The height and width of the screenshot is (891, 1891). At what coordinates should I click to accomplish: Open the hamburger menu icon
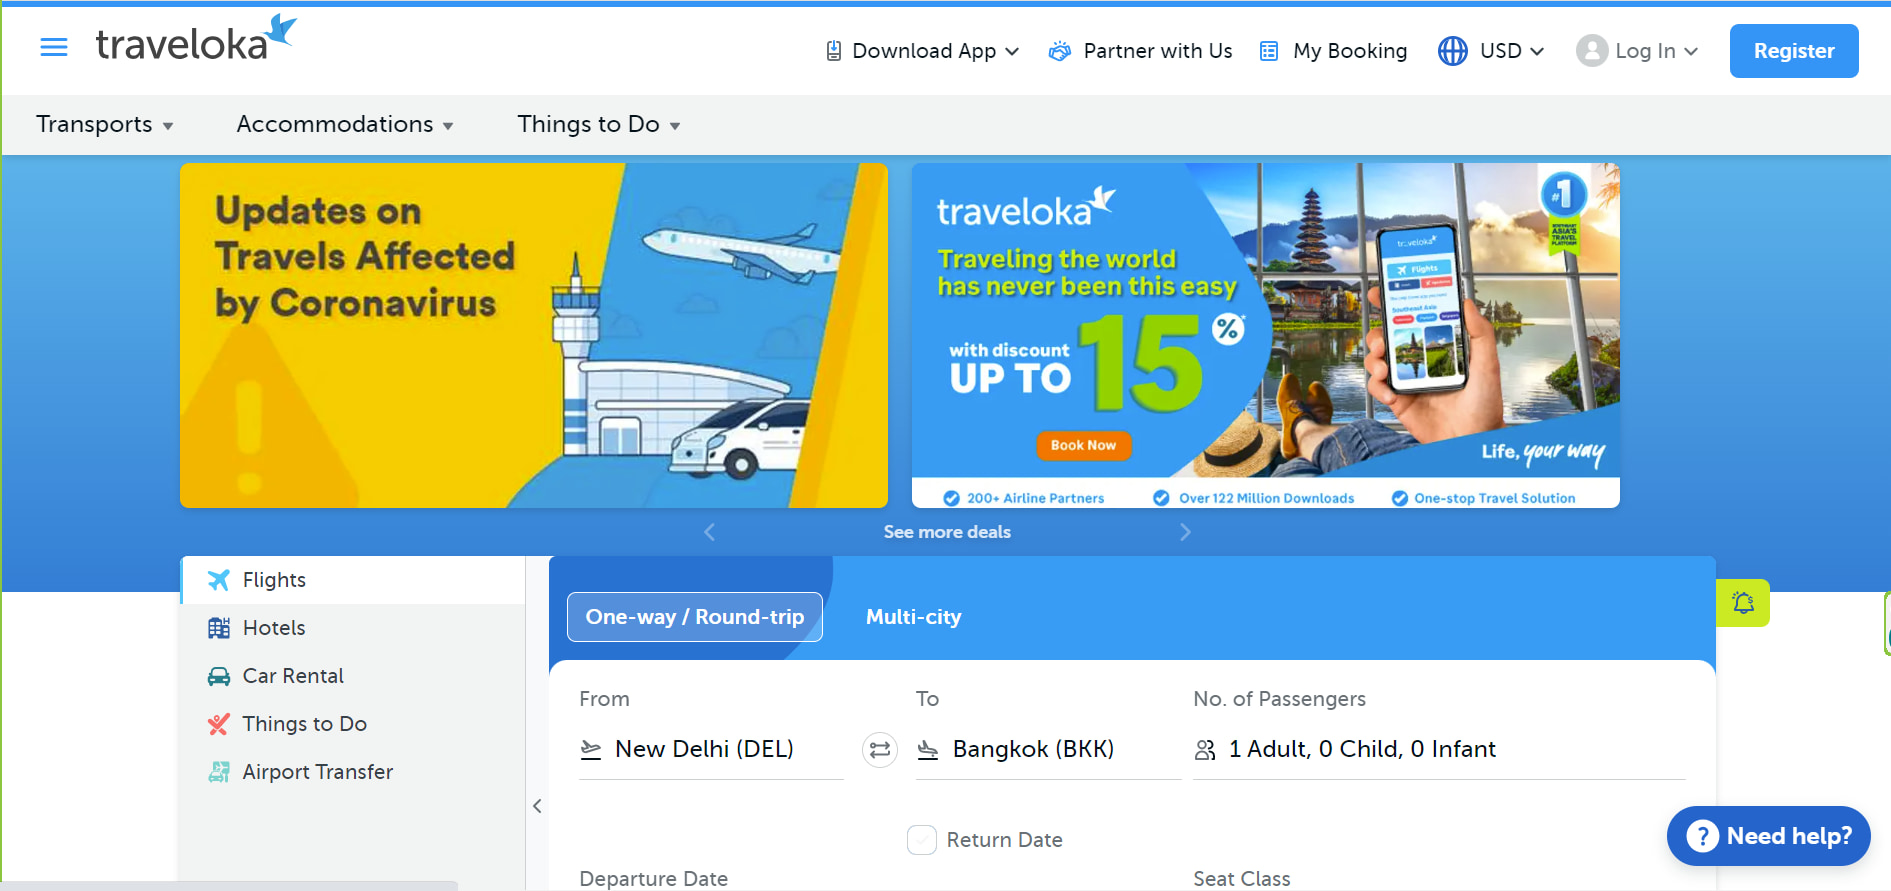(54, 47)
